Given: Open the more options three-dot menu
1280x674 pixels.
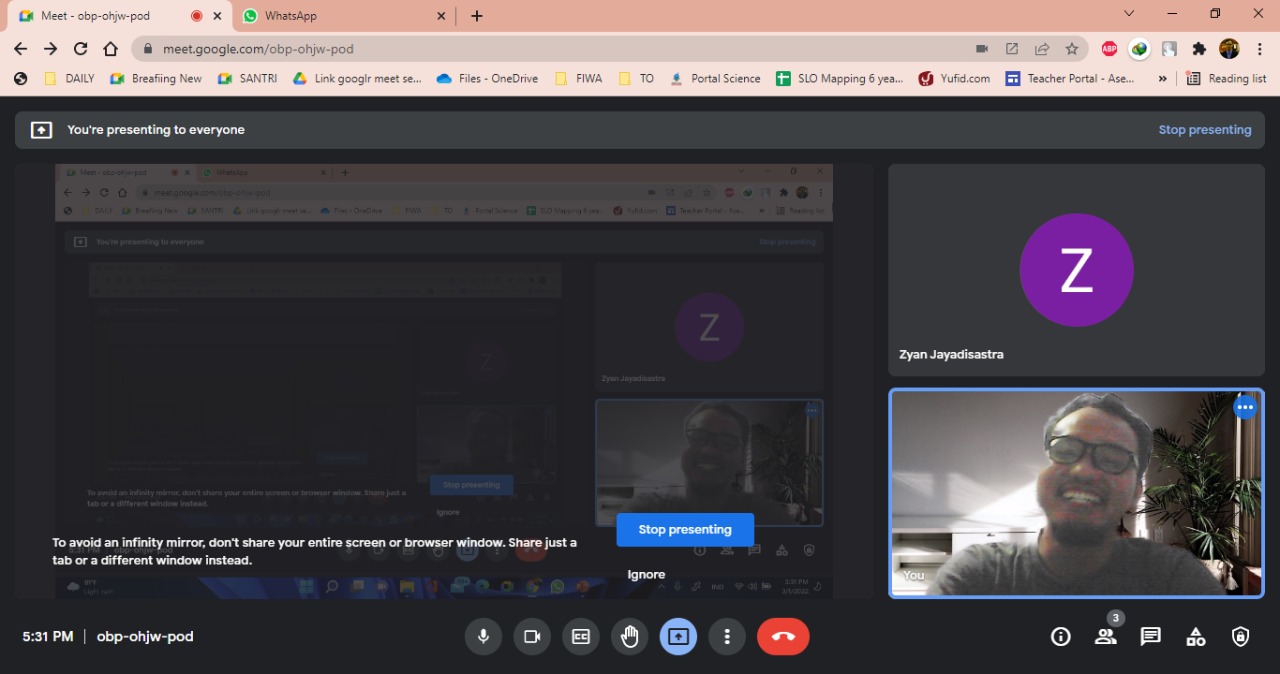Looking at the screenshot, I should (x=727, y=637).
